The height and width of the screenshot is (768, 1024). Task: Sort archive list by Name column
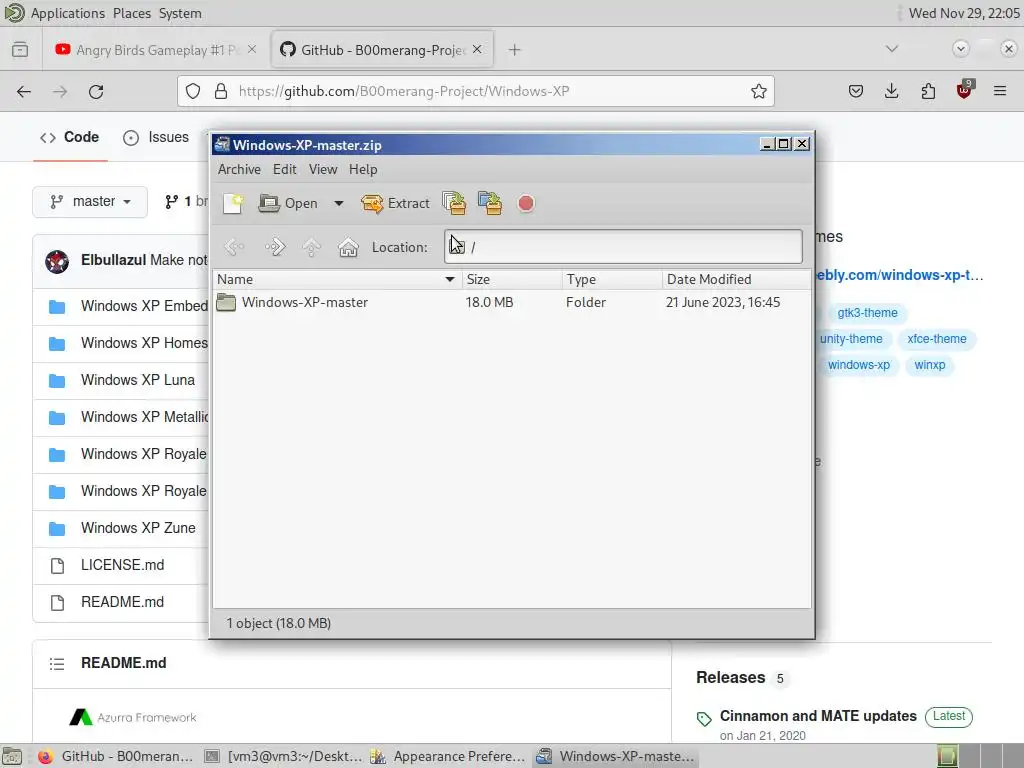coord(337,280)
